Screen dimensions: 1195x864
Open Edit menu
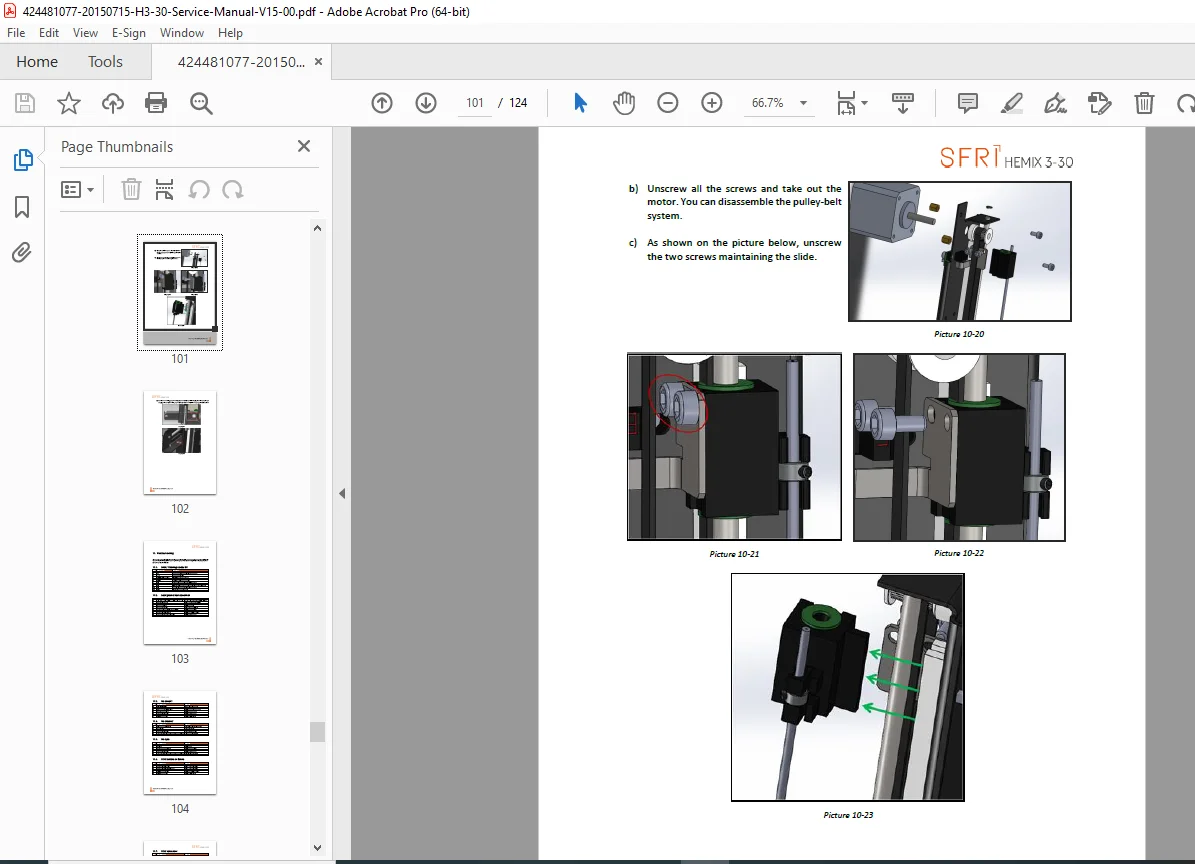(49, 33)
